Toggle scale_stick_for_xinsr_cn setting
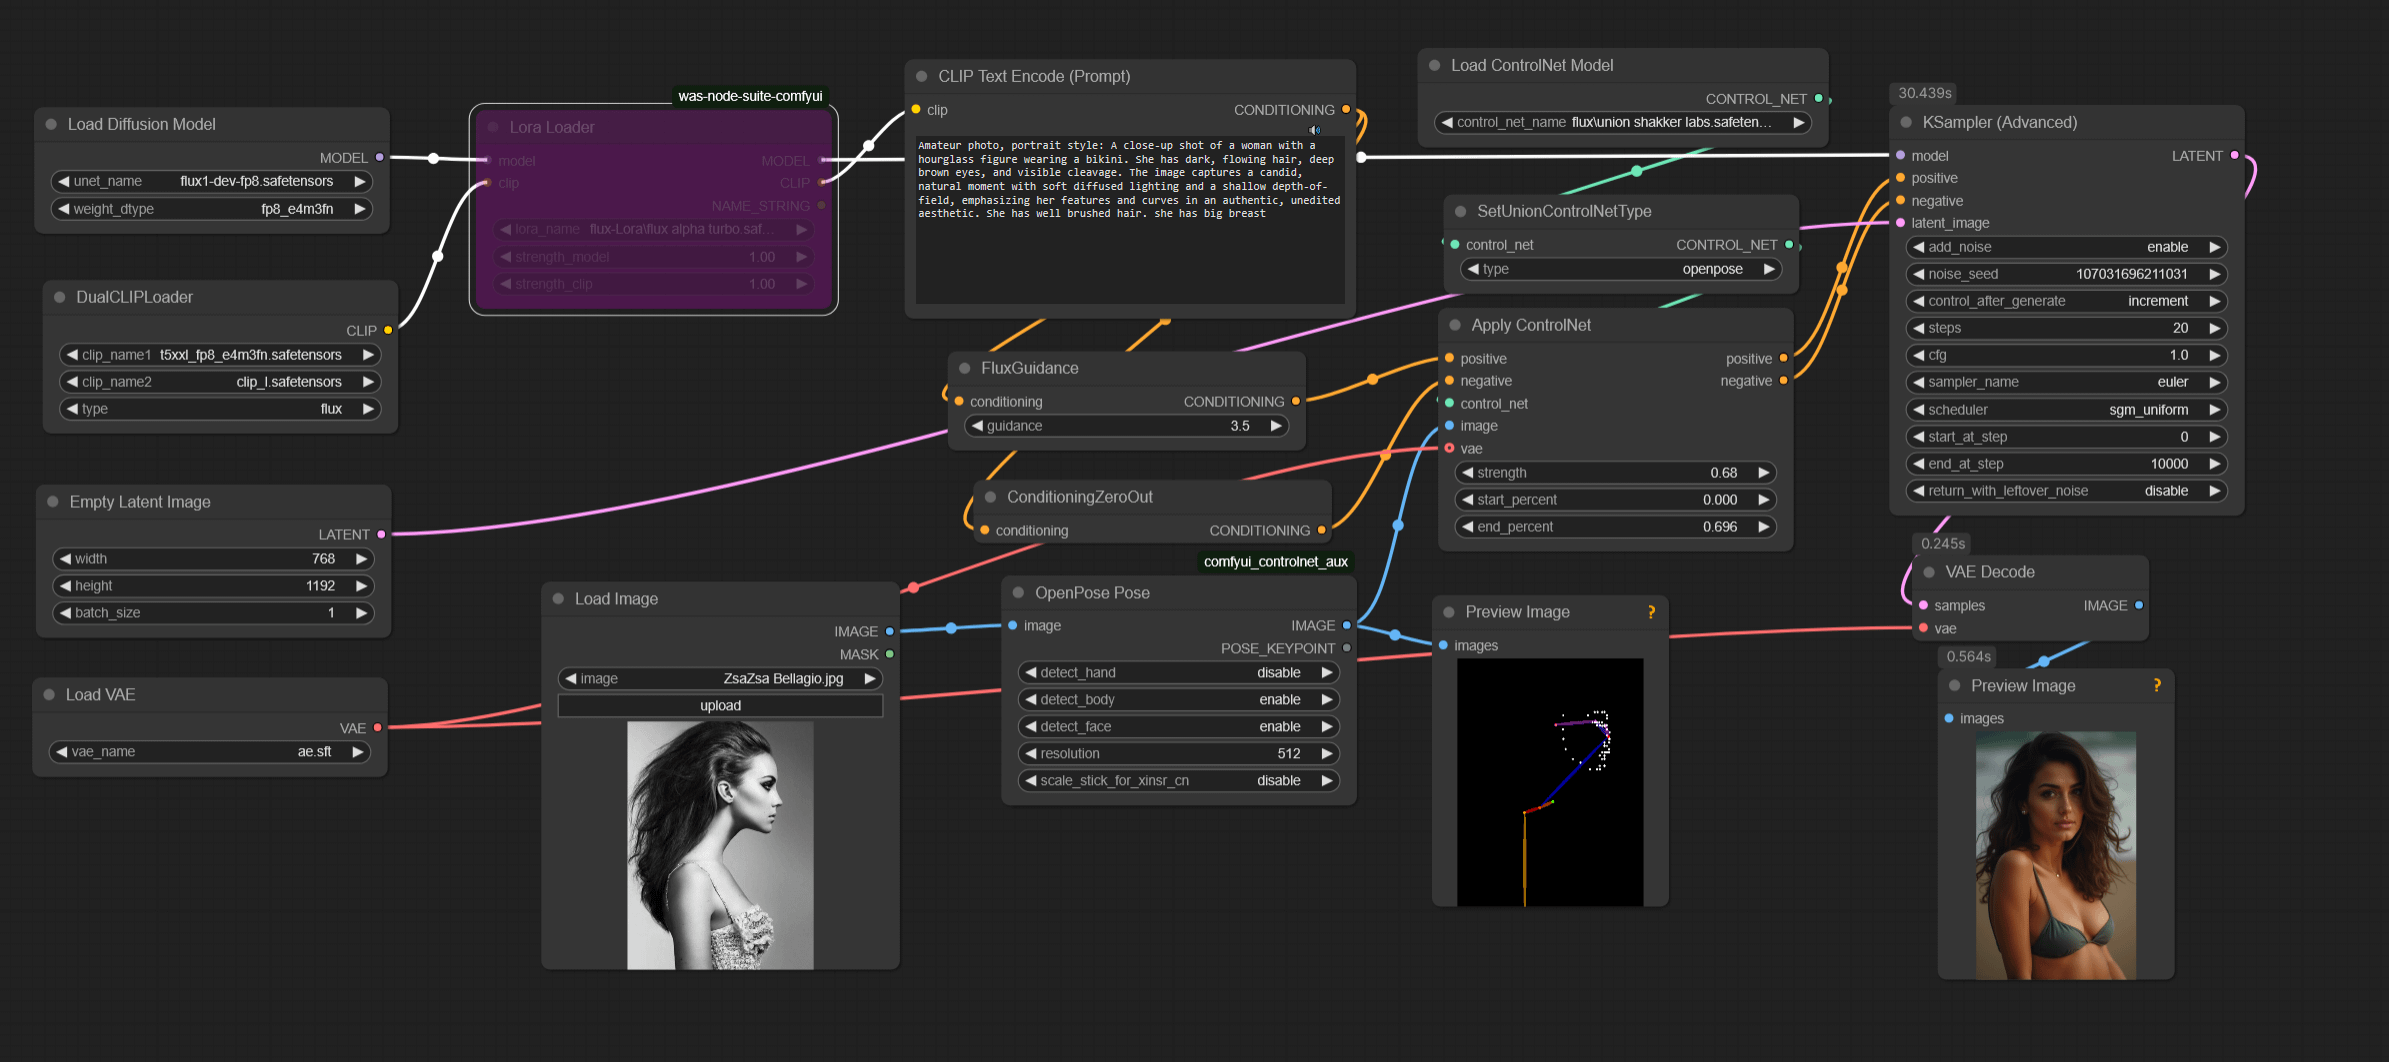The width and height of the screenshot is (2389, 1062). [1178, 781]
